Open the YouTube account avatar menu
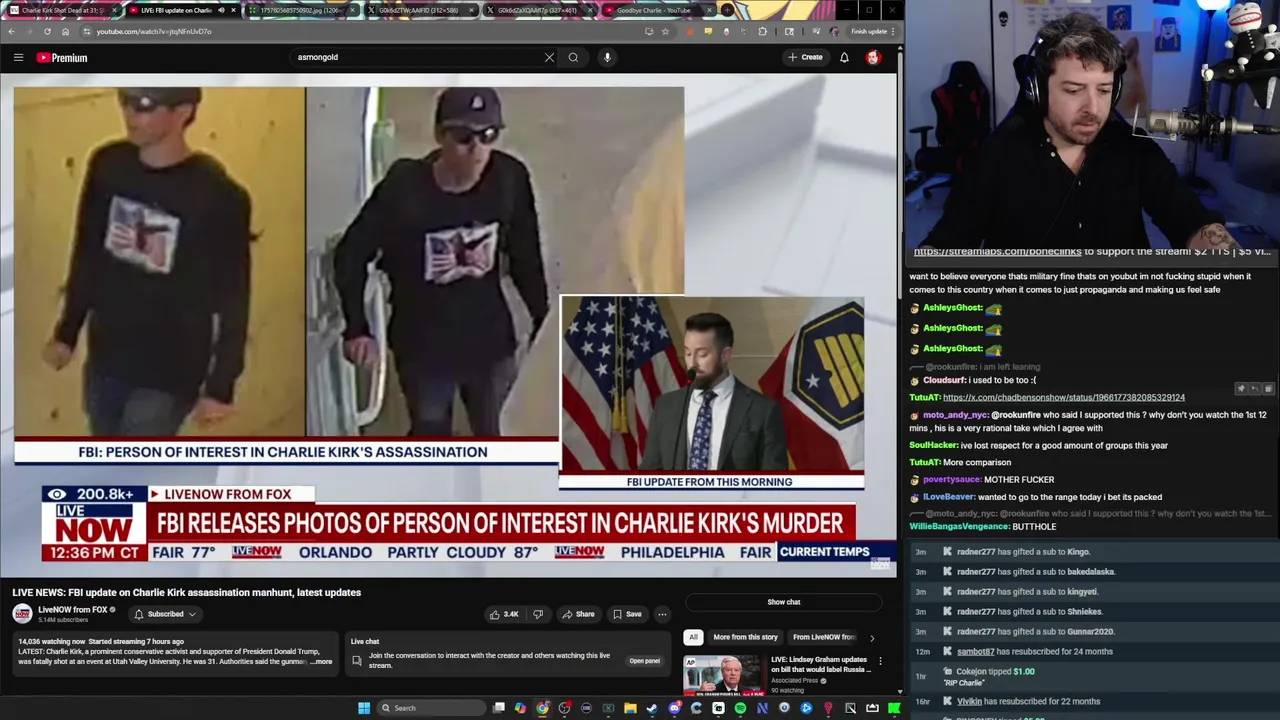Image resolution: width=1280 pixels, height=720 pixels. coord(873,57)
